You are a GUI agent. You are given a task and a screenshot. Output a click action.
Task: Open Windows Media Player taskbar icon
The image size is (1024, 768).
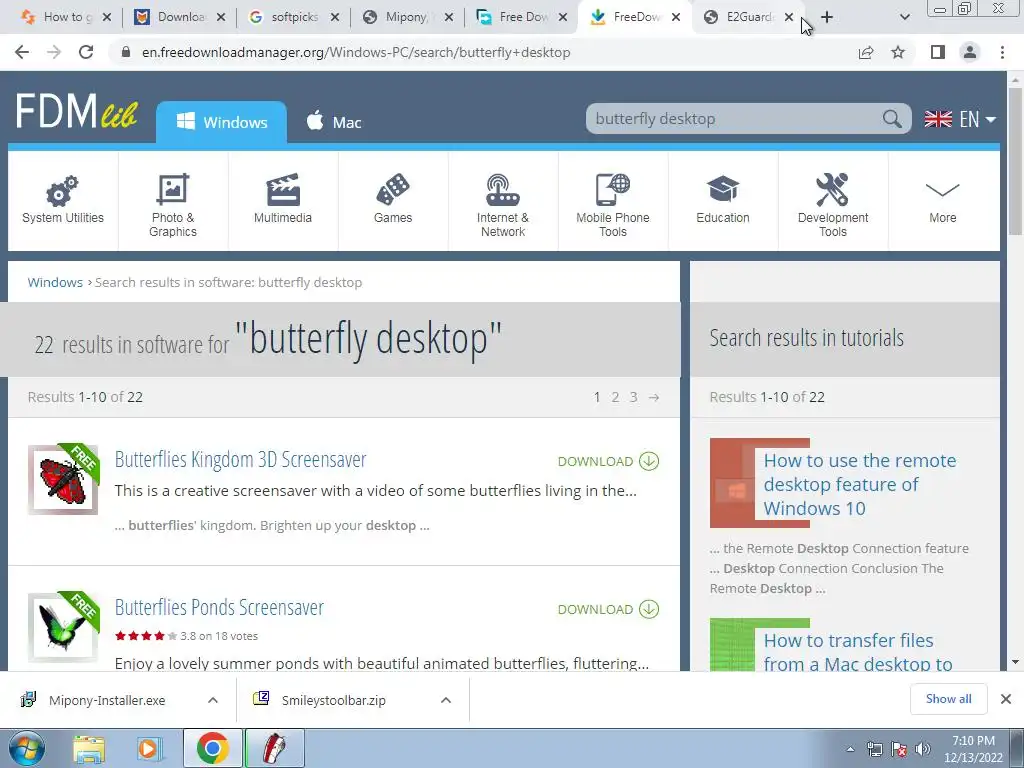[x=150, y=749]
